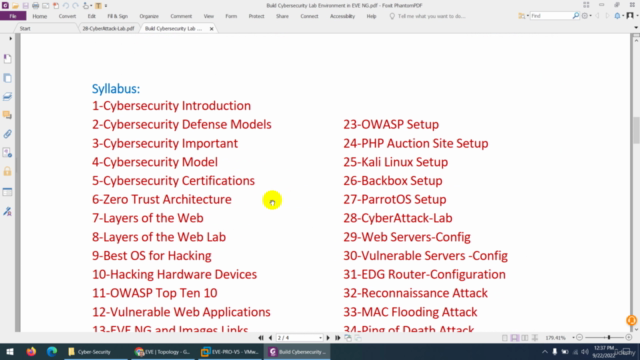This screenshot has height=360, width=640.
Task: Open the customize quick access toolbar dropdown
Action: click(106, 6)
